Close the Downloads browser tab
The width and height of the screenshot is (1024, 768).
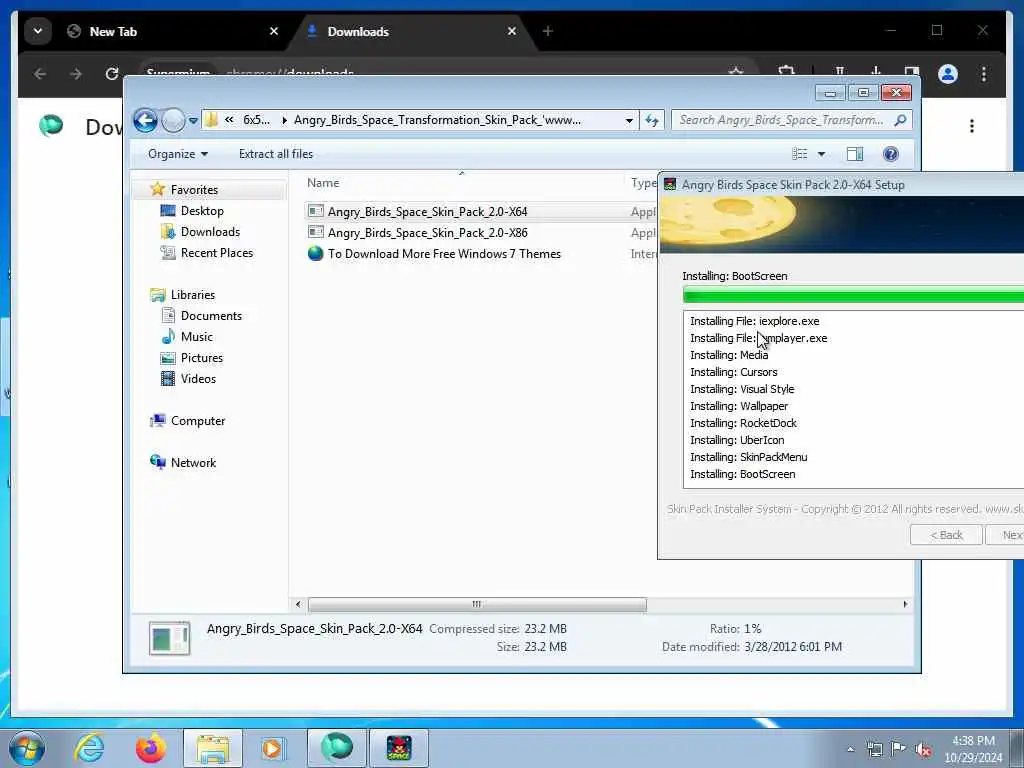(512, 31)
